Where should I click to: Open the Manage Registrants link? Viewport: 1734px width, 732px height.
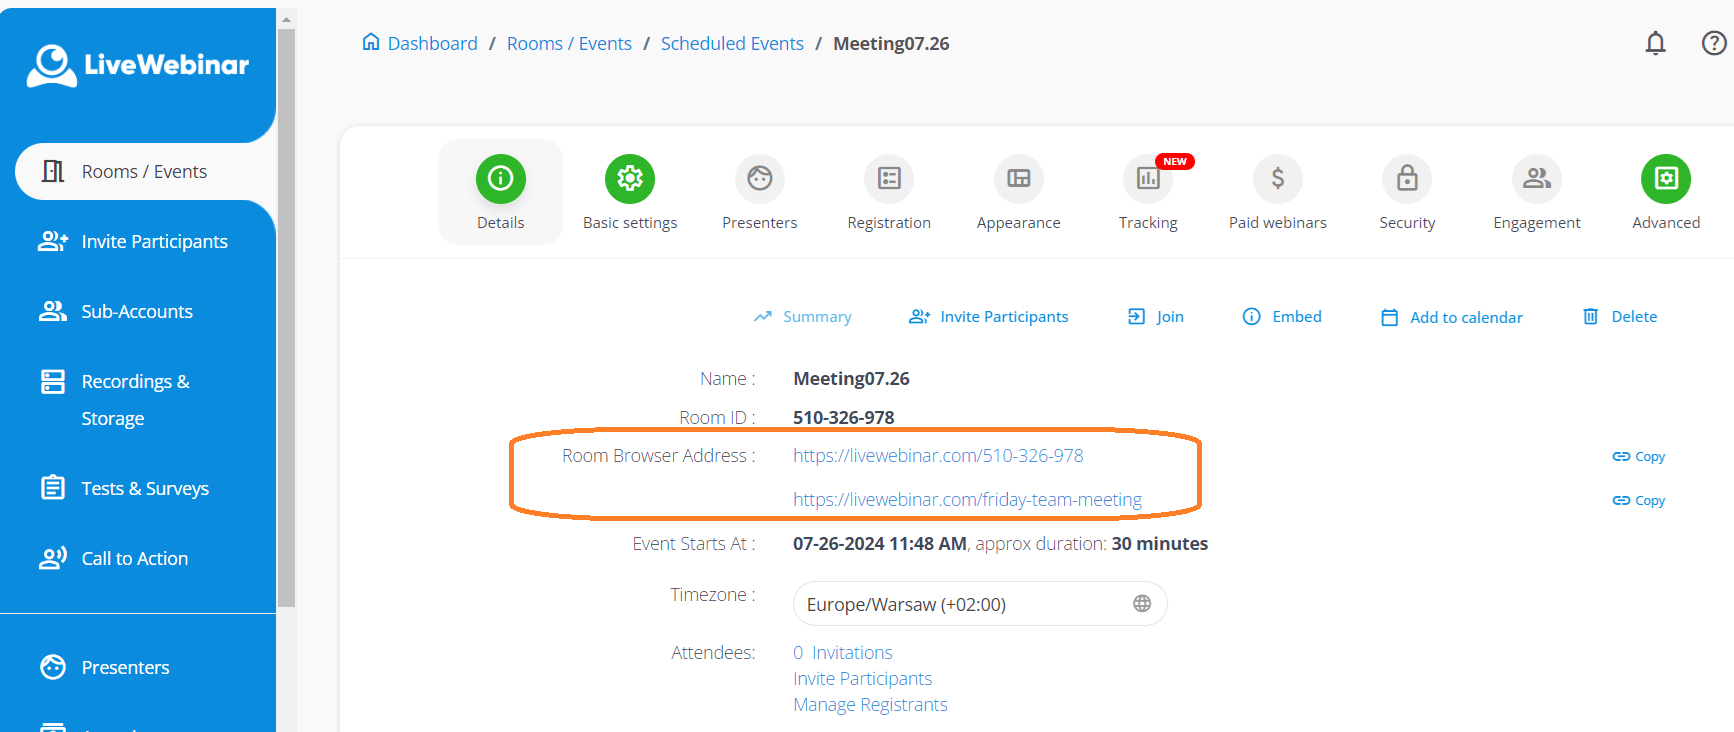pyautogui.click(x=870, y=705)
